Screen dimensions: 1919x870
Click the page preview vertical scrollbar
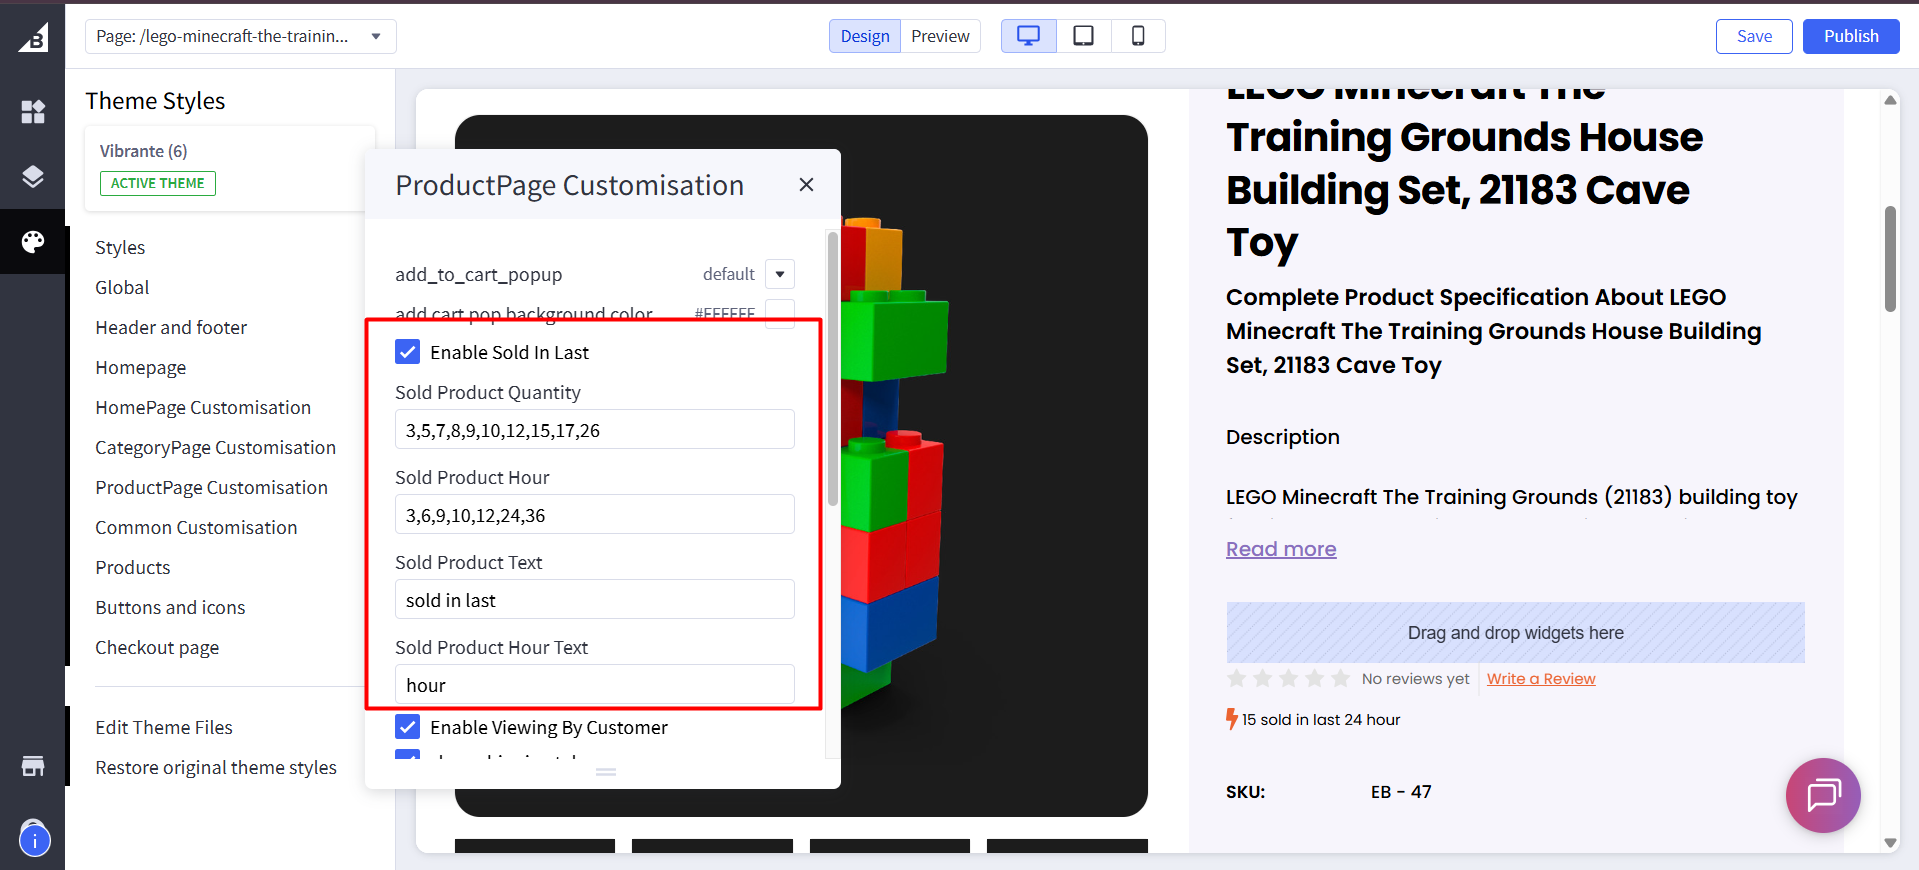point(1890,260)
